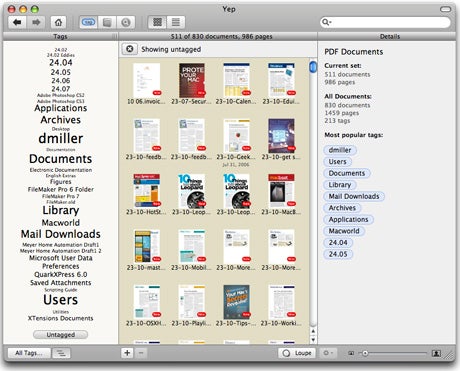Screen dimensions: 460x371
Task: Open the 23-10-Tips document thumbnail
Action: [236, 302]
